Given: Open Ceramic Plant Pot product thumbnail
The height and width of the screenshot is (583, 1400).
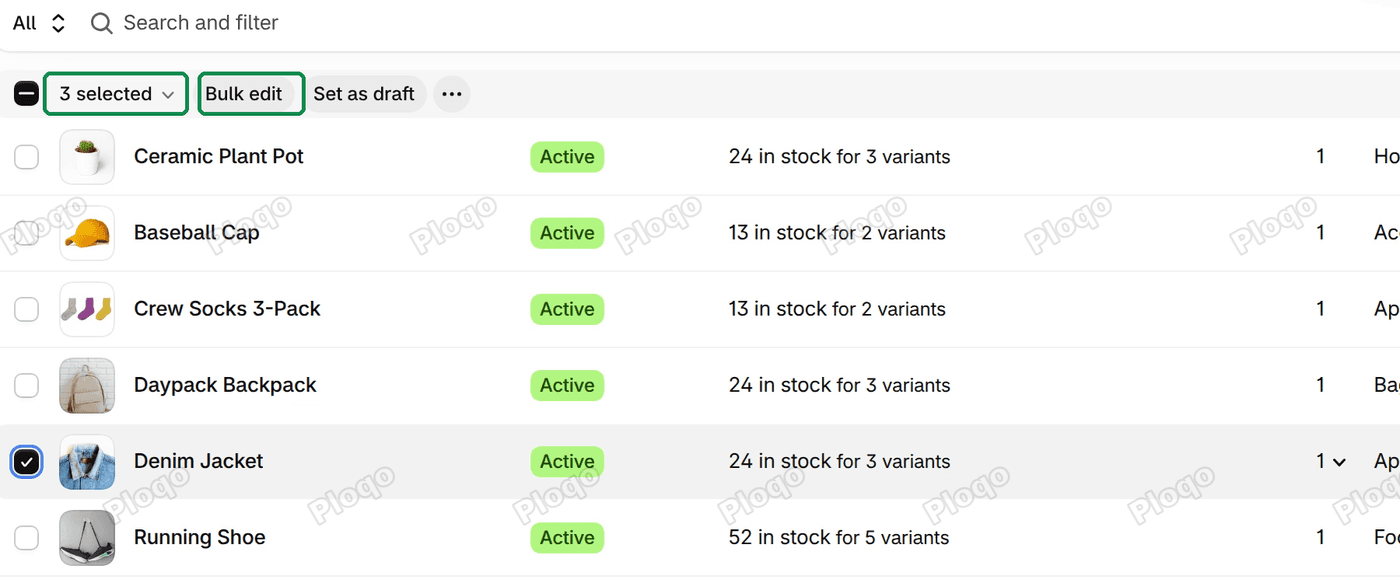Looking at the screenshot, I should [x=87, y=157].
